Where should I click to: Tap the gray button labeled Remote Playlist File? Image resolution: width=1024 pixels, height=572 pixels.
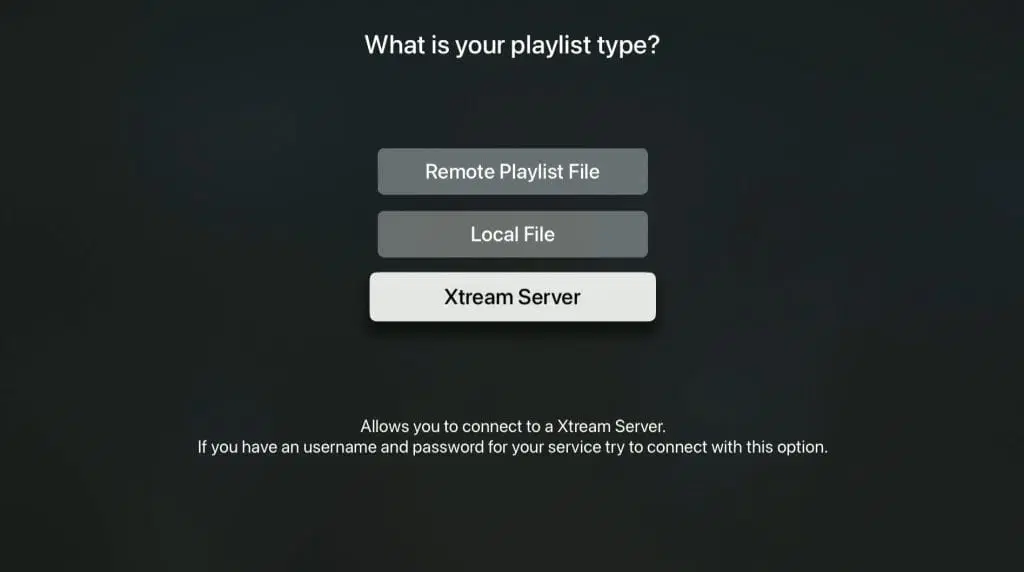[x=513, y=171]
